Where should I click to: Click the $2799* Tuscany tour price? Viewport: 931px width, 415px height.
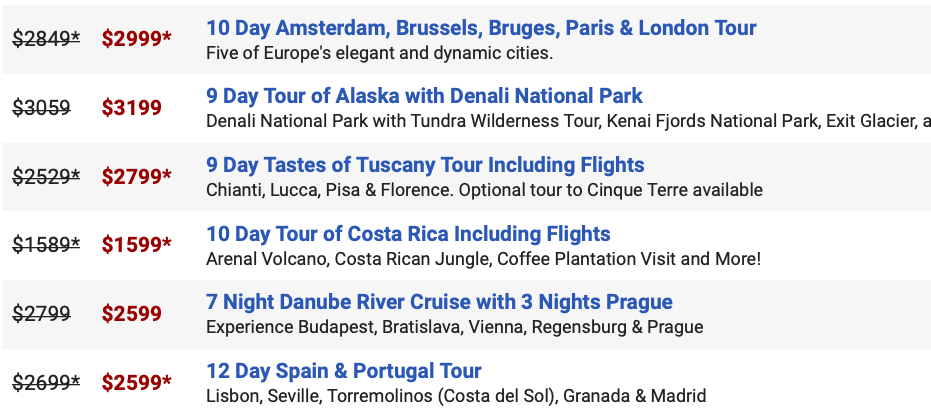137,176
